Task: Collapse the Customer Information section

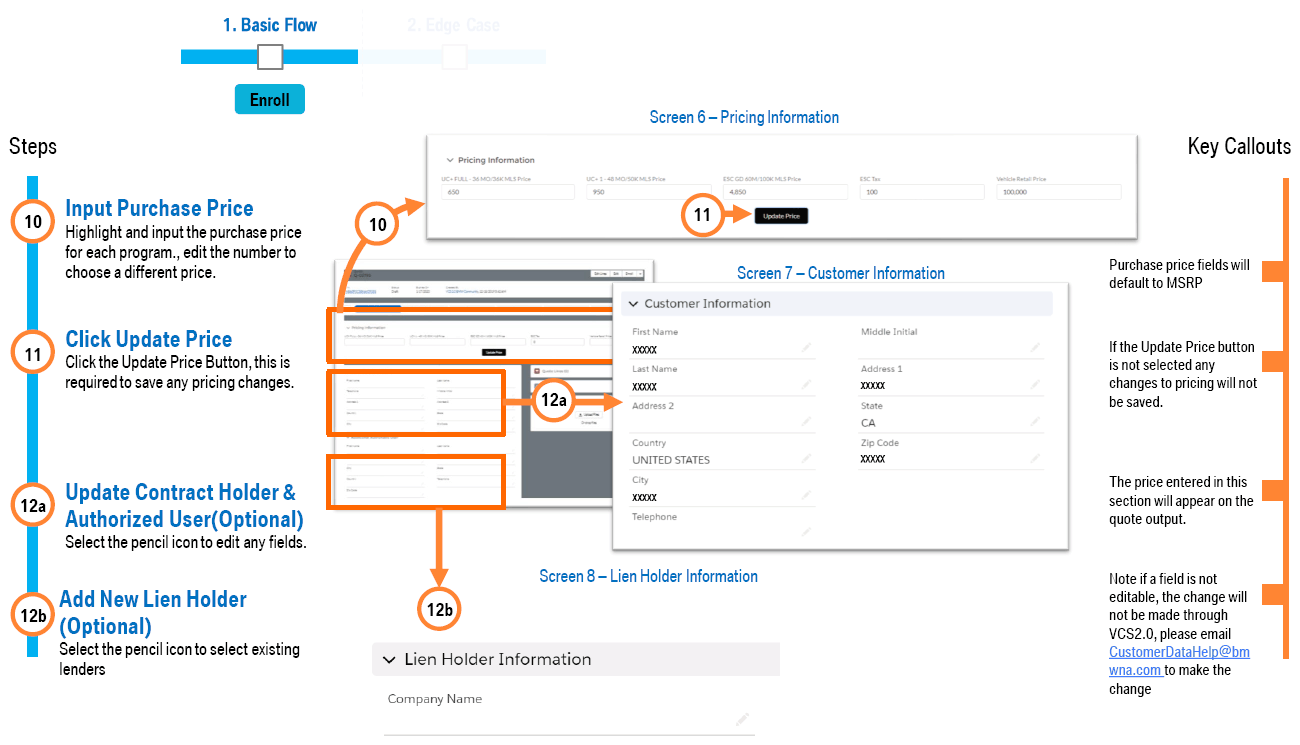Action: pos(633,304)
